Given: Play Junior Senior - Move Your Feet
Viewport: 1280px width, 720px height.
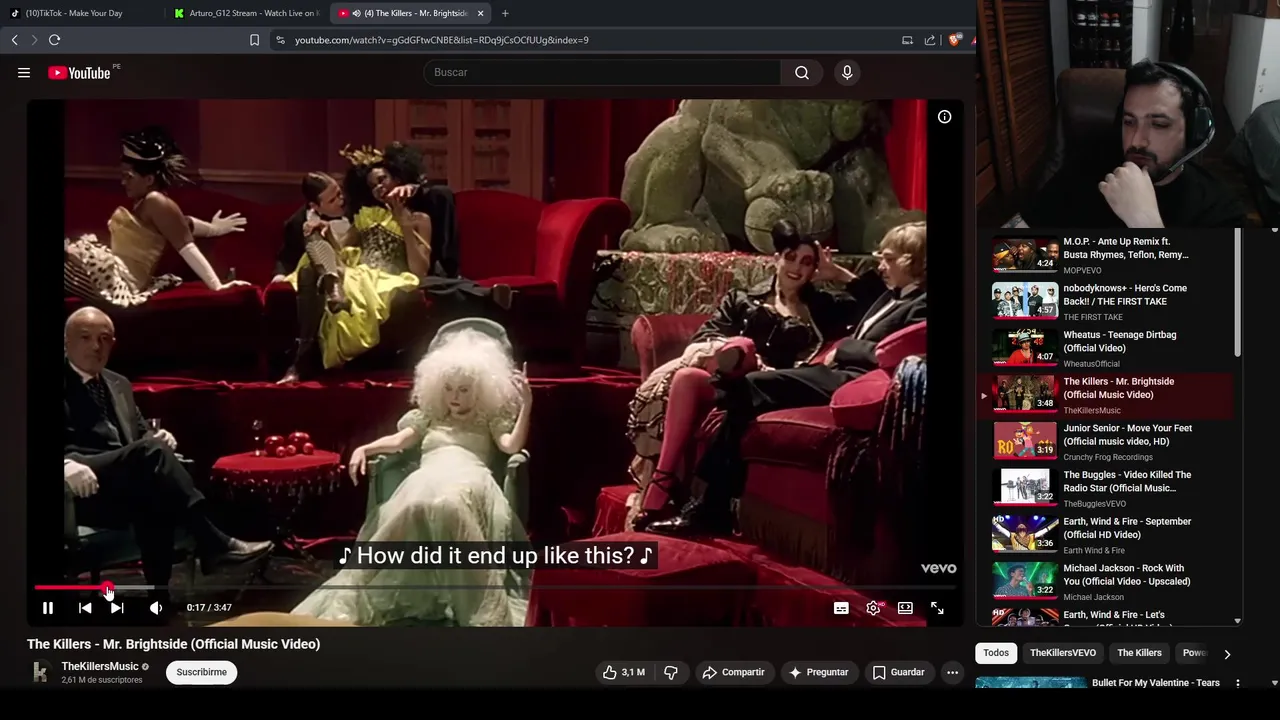Looking at the screenshot, I should tap(1106, 441).
